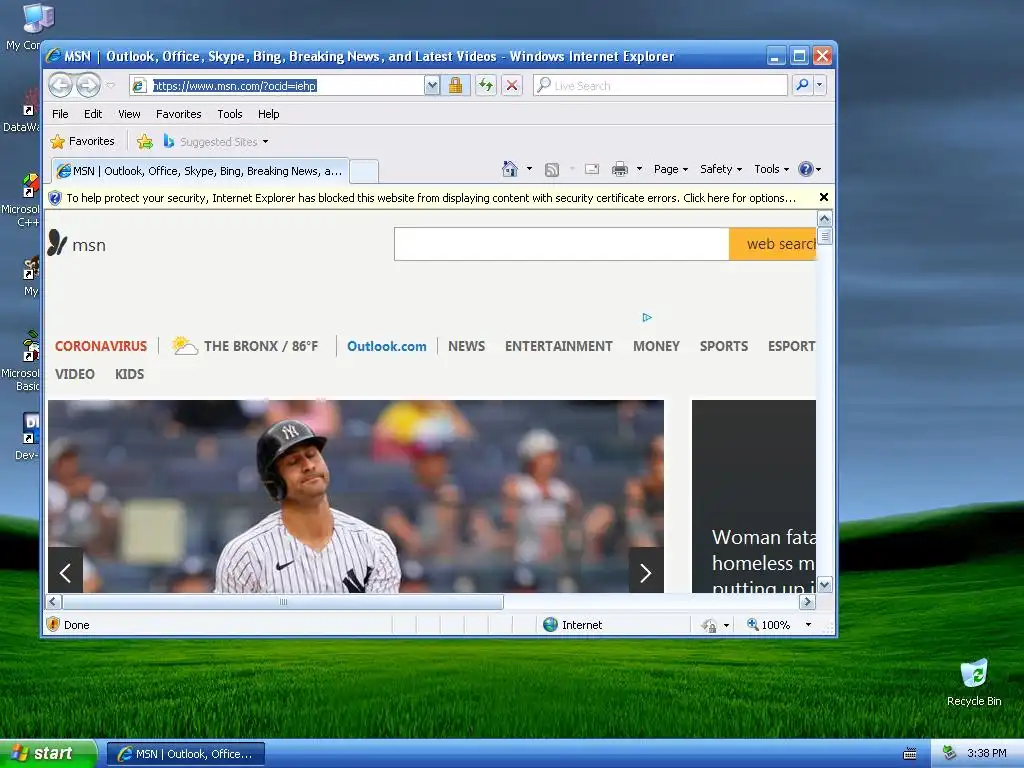Click the Print icon
Screen dimensions: 1024x768
coord(620,170)
